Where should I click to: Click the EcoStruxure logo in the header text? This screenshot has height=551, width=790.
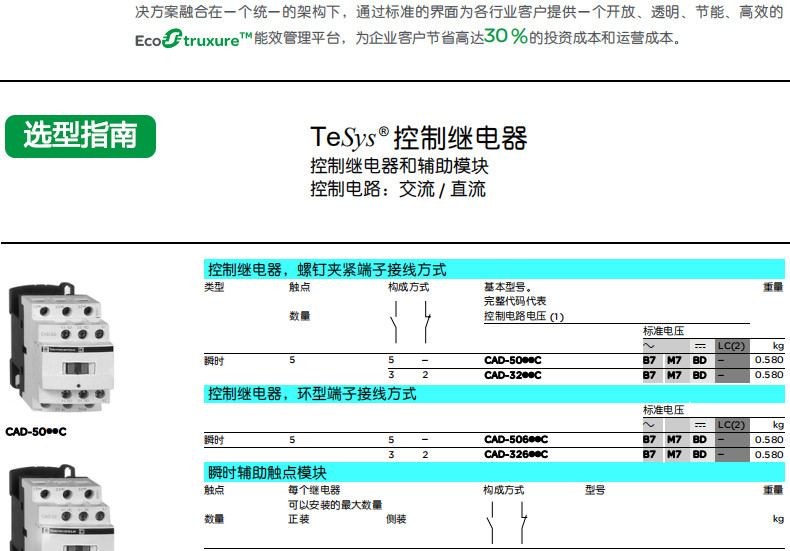[193, 39]
